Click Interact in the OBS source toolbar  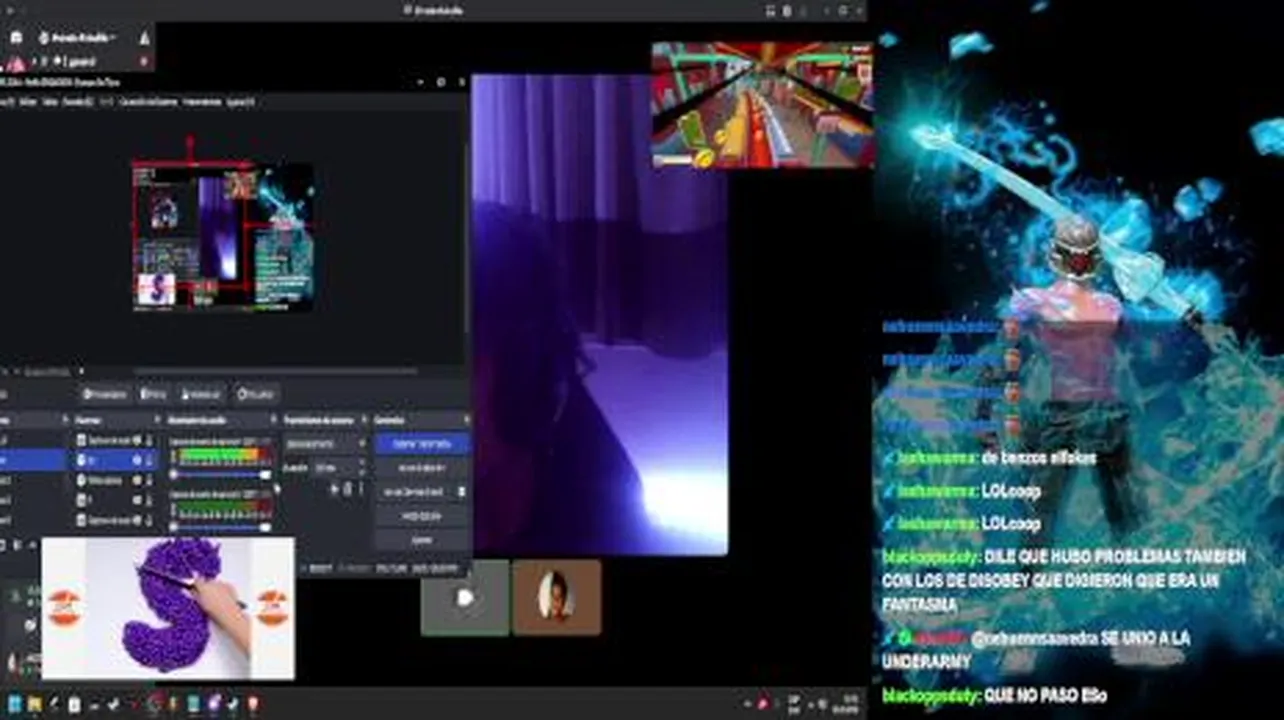tap(201, 394)
